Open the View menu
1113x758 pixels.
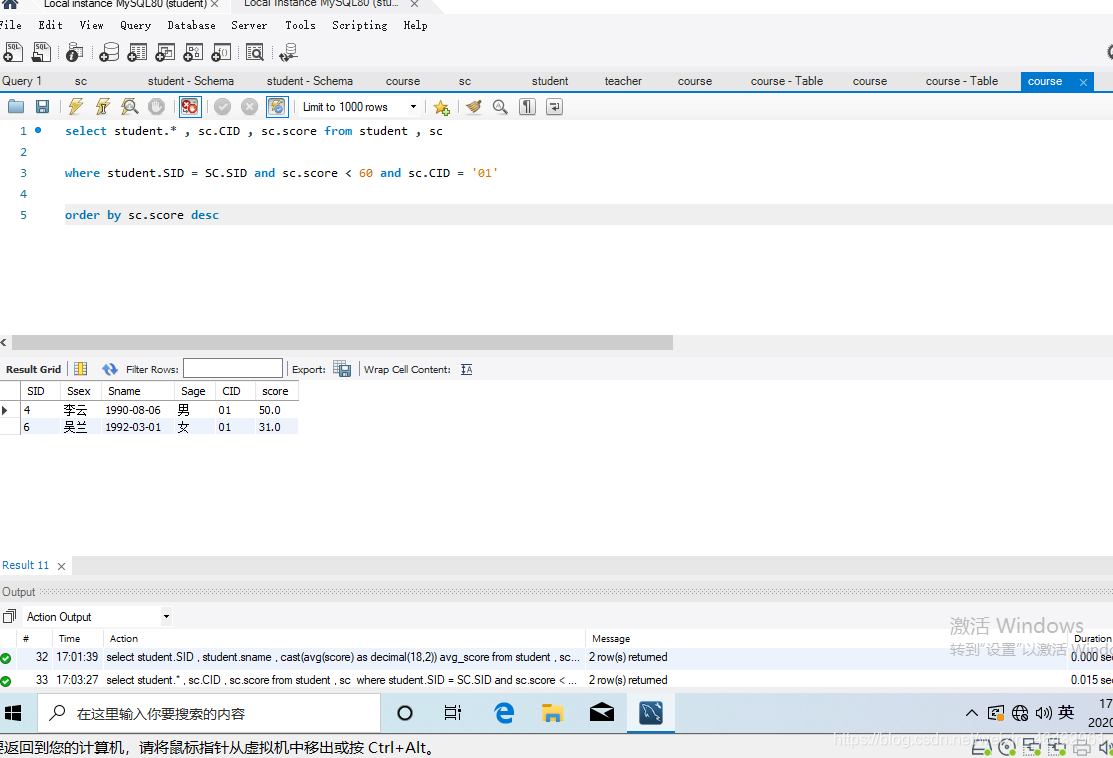[92, 25]
